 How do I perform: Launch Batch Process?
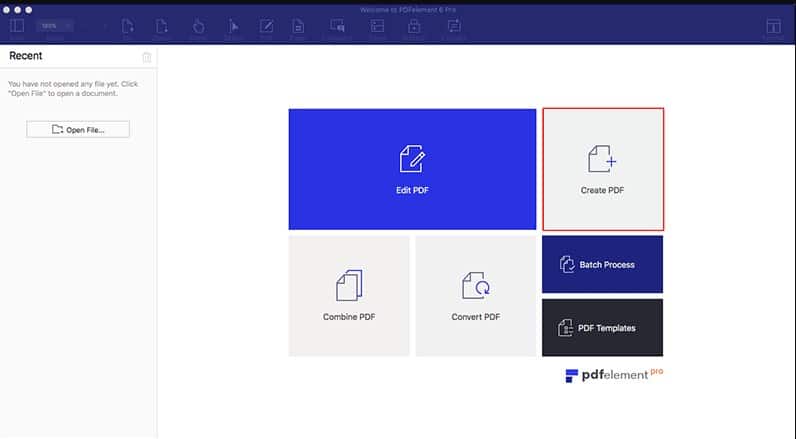pyautogui.click(x=602, y=264)
